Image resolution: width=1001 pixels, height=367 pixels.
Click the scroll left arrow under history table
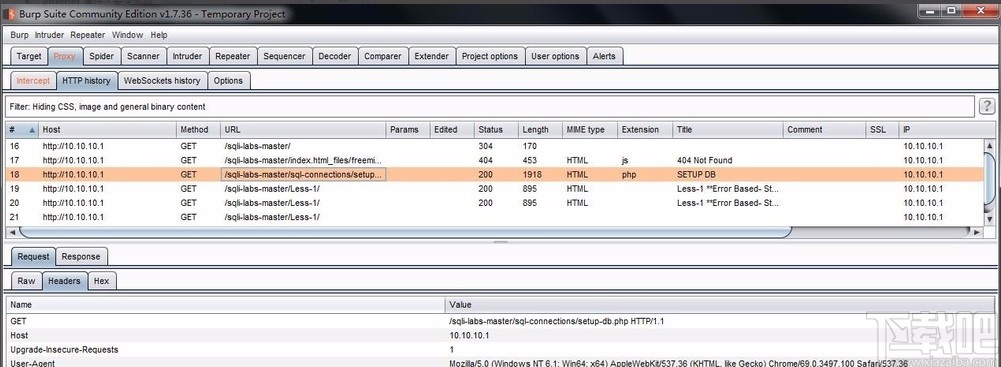[x=11, y=233]
